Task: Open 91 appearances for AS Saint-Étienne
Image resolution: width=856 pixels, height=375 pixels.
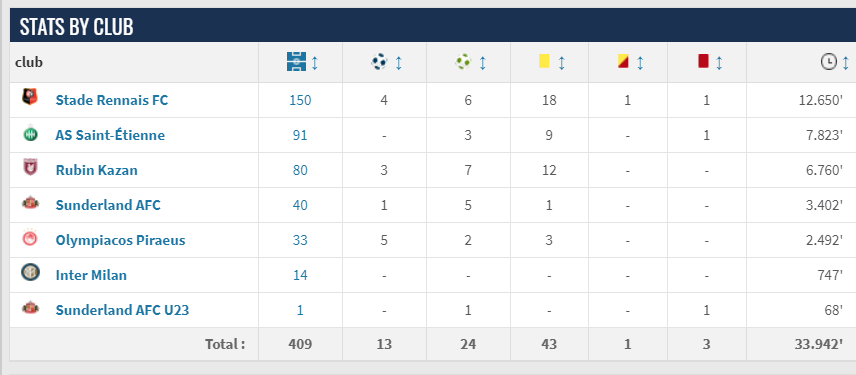Action: pos(300,135)
